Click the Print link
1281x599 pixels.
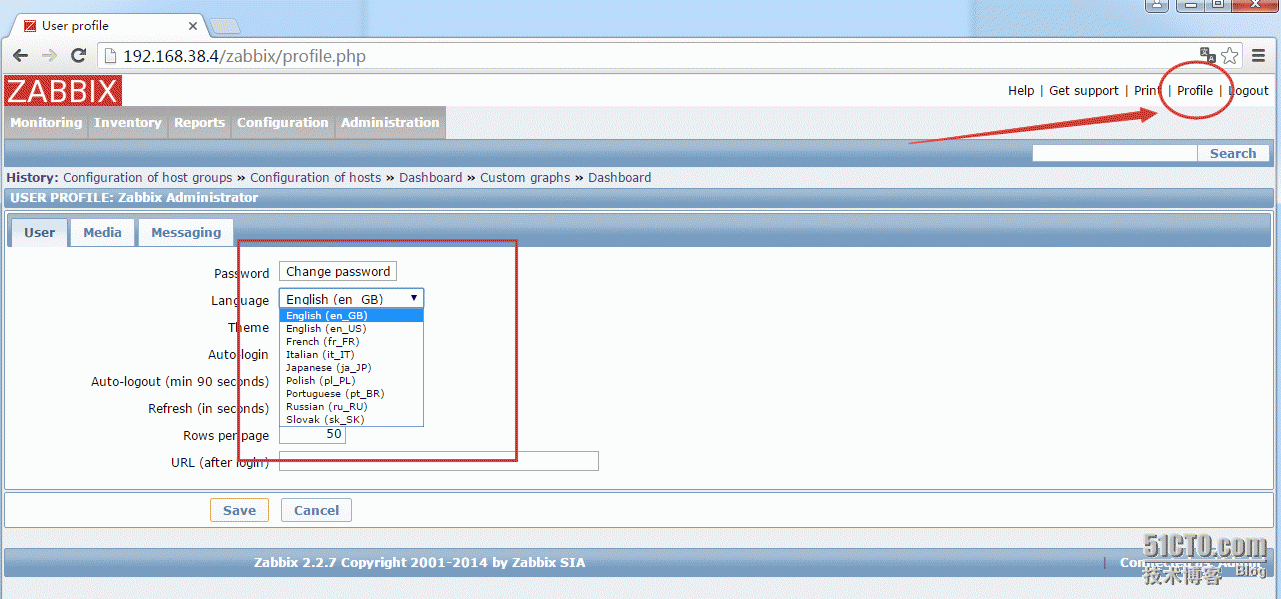point(1147,90)
